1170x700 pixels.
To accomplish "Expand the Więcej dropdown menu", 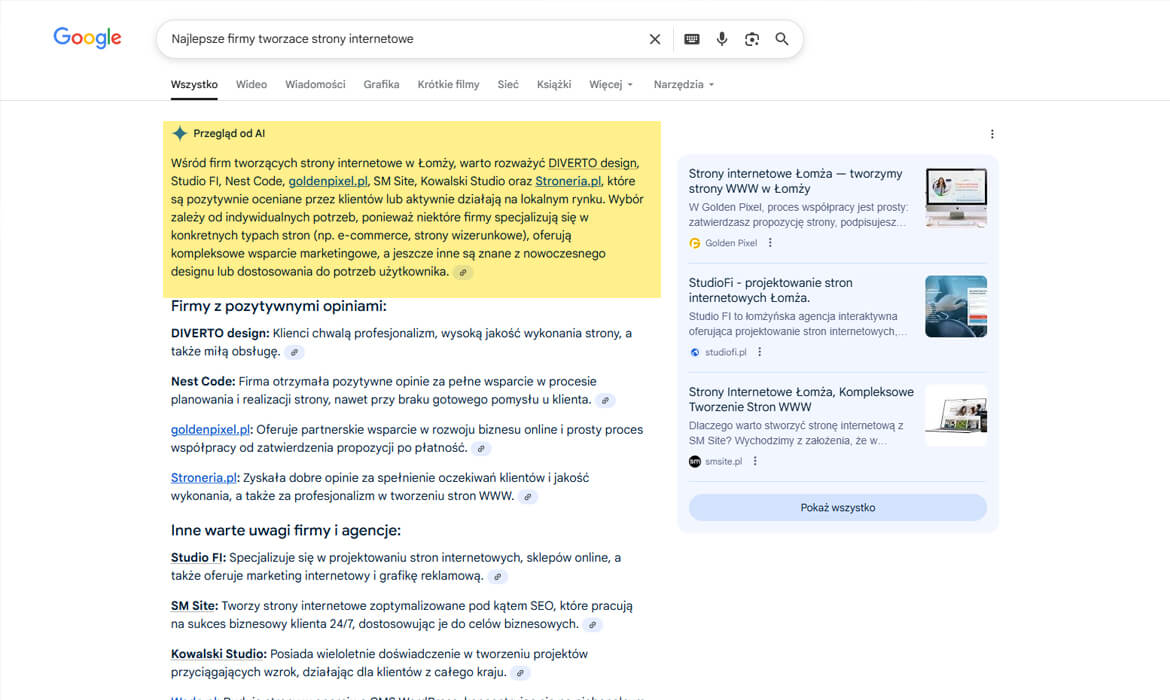I will coord(611,85).
